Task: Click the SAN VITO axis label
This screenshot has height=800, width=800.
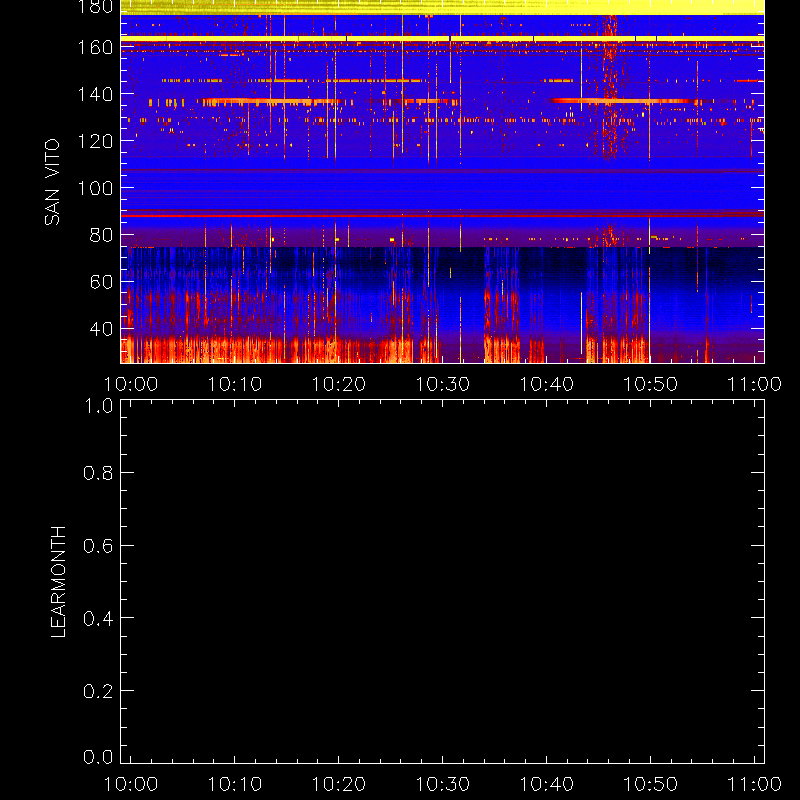Action: [x=52, y=182]
